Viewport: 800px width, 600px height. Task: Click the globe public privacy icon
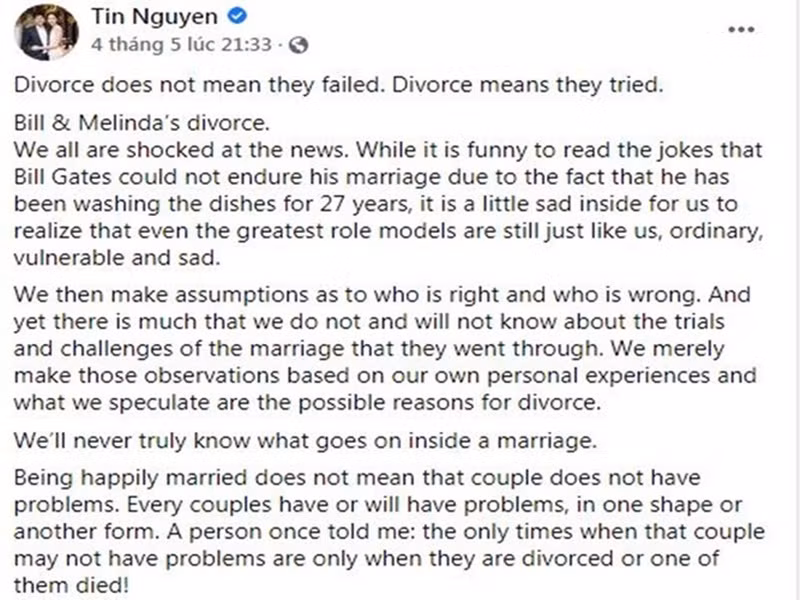coord(298,46)
